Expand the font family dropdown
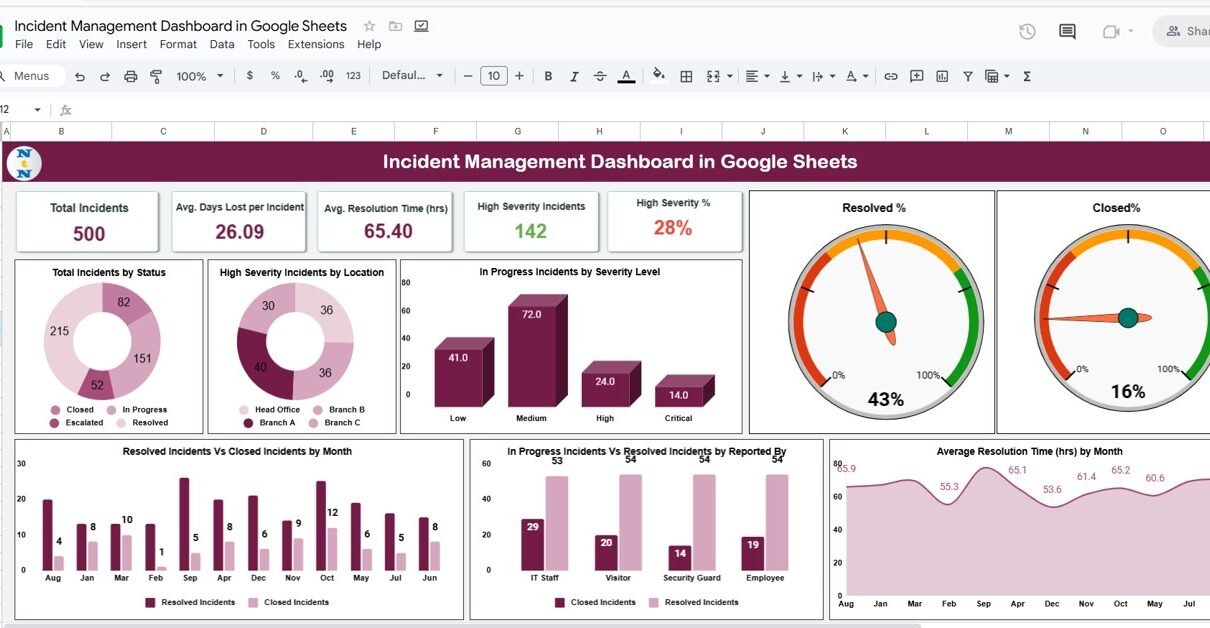Image resolution: width=1210 pixels, height=628 pixels. click(x=412, y=76)
